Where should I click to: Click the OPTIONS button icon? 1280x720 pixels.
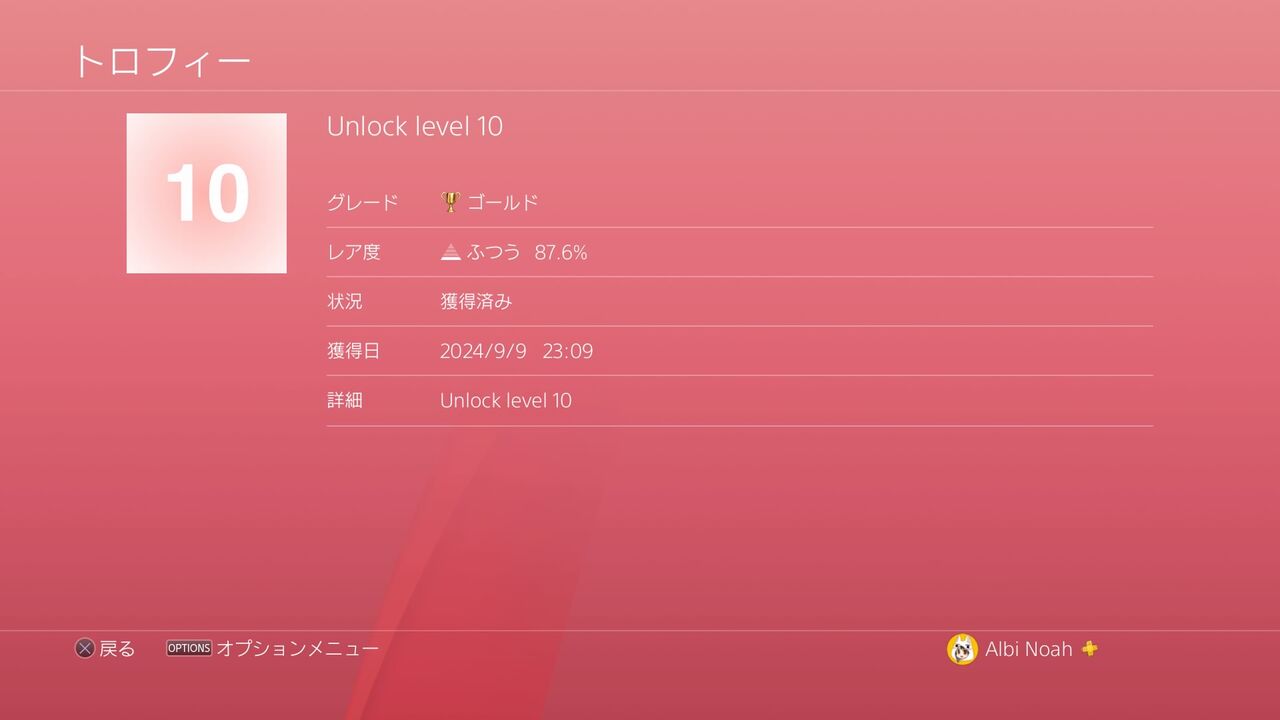point(189,648)
